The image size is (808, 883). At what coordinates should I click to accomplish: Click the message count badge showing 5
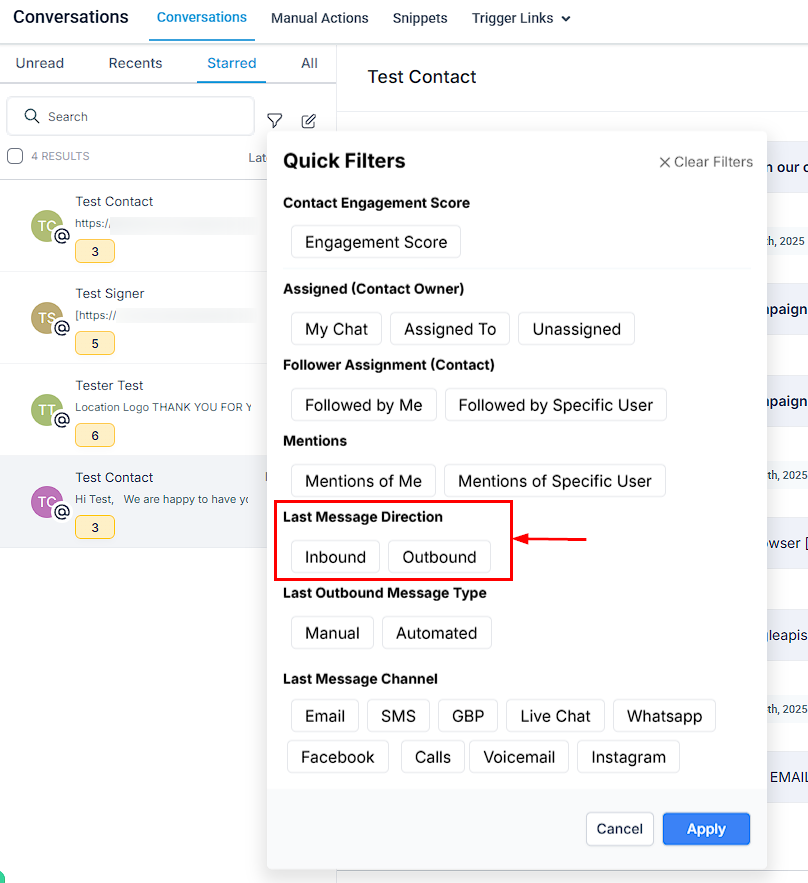coord(95,343)
